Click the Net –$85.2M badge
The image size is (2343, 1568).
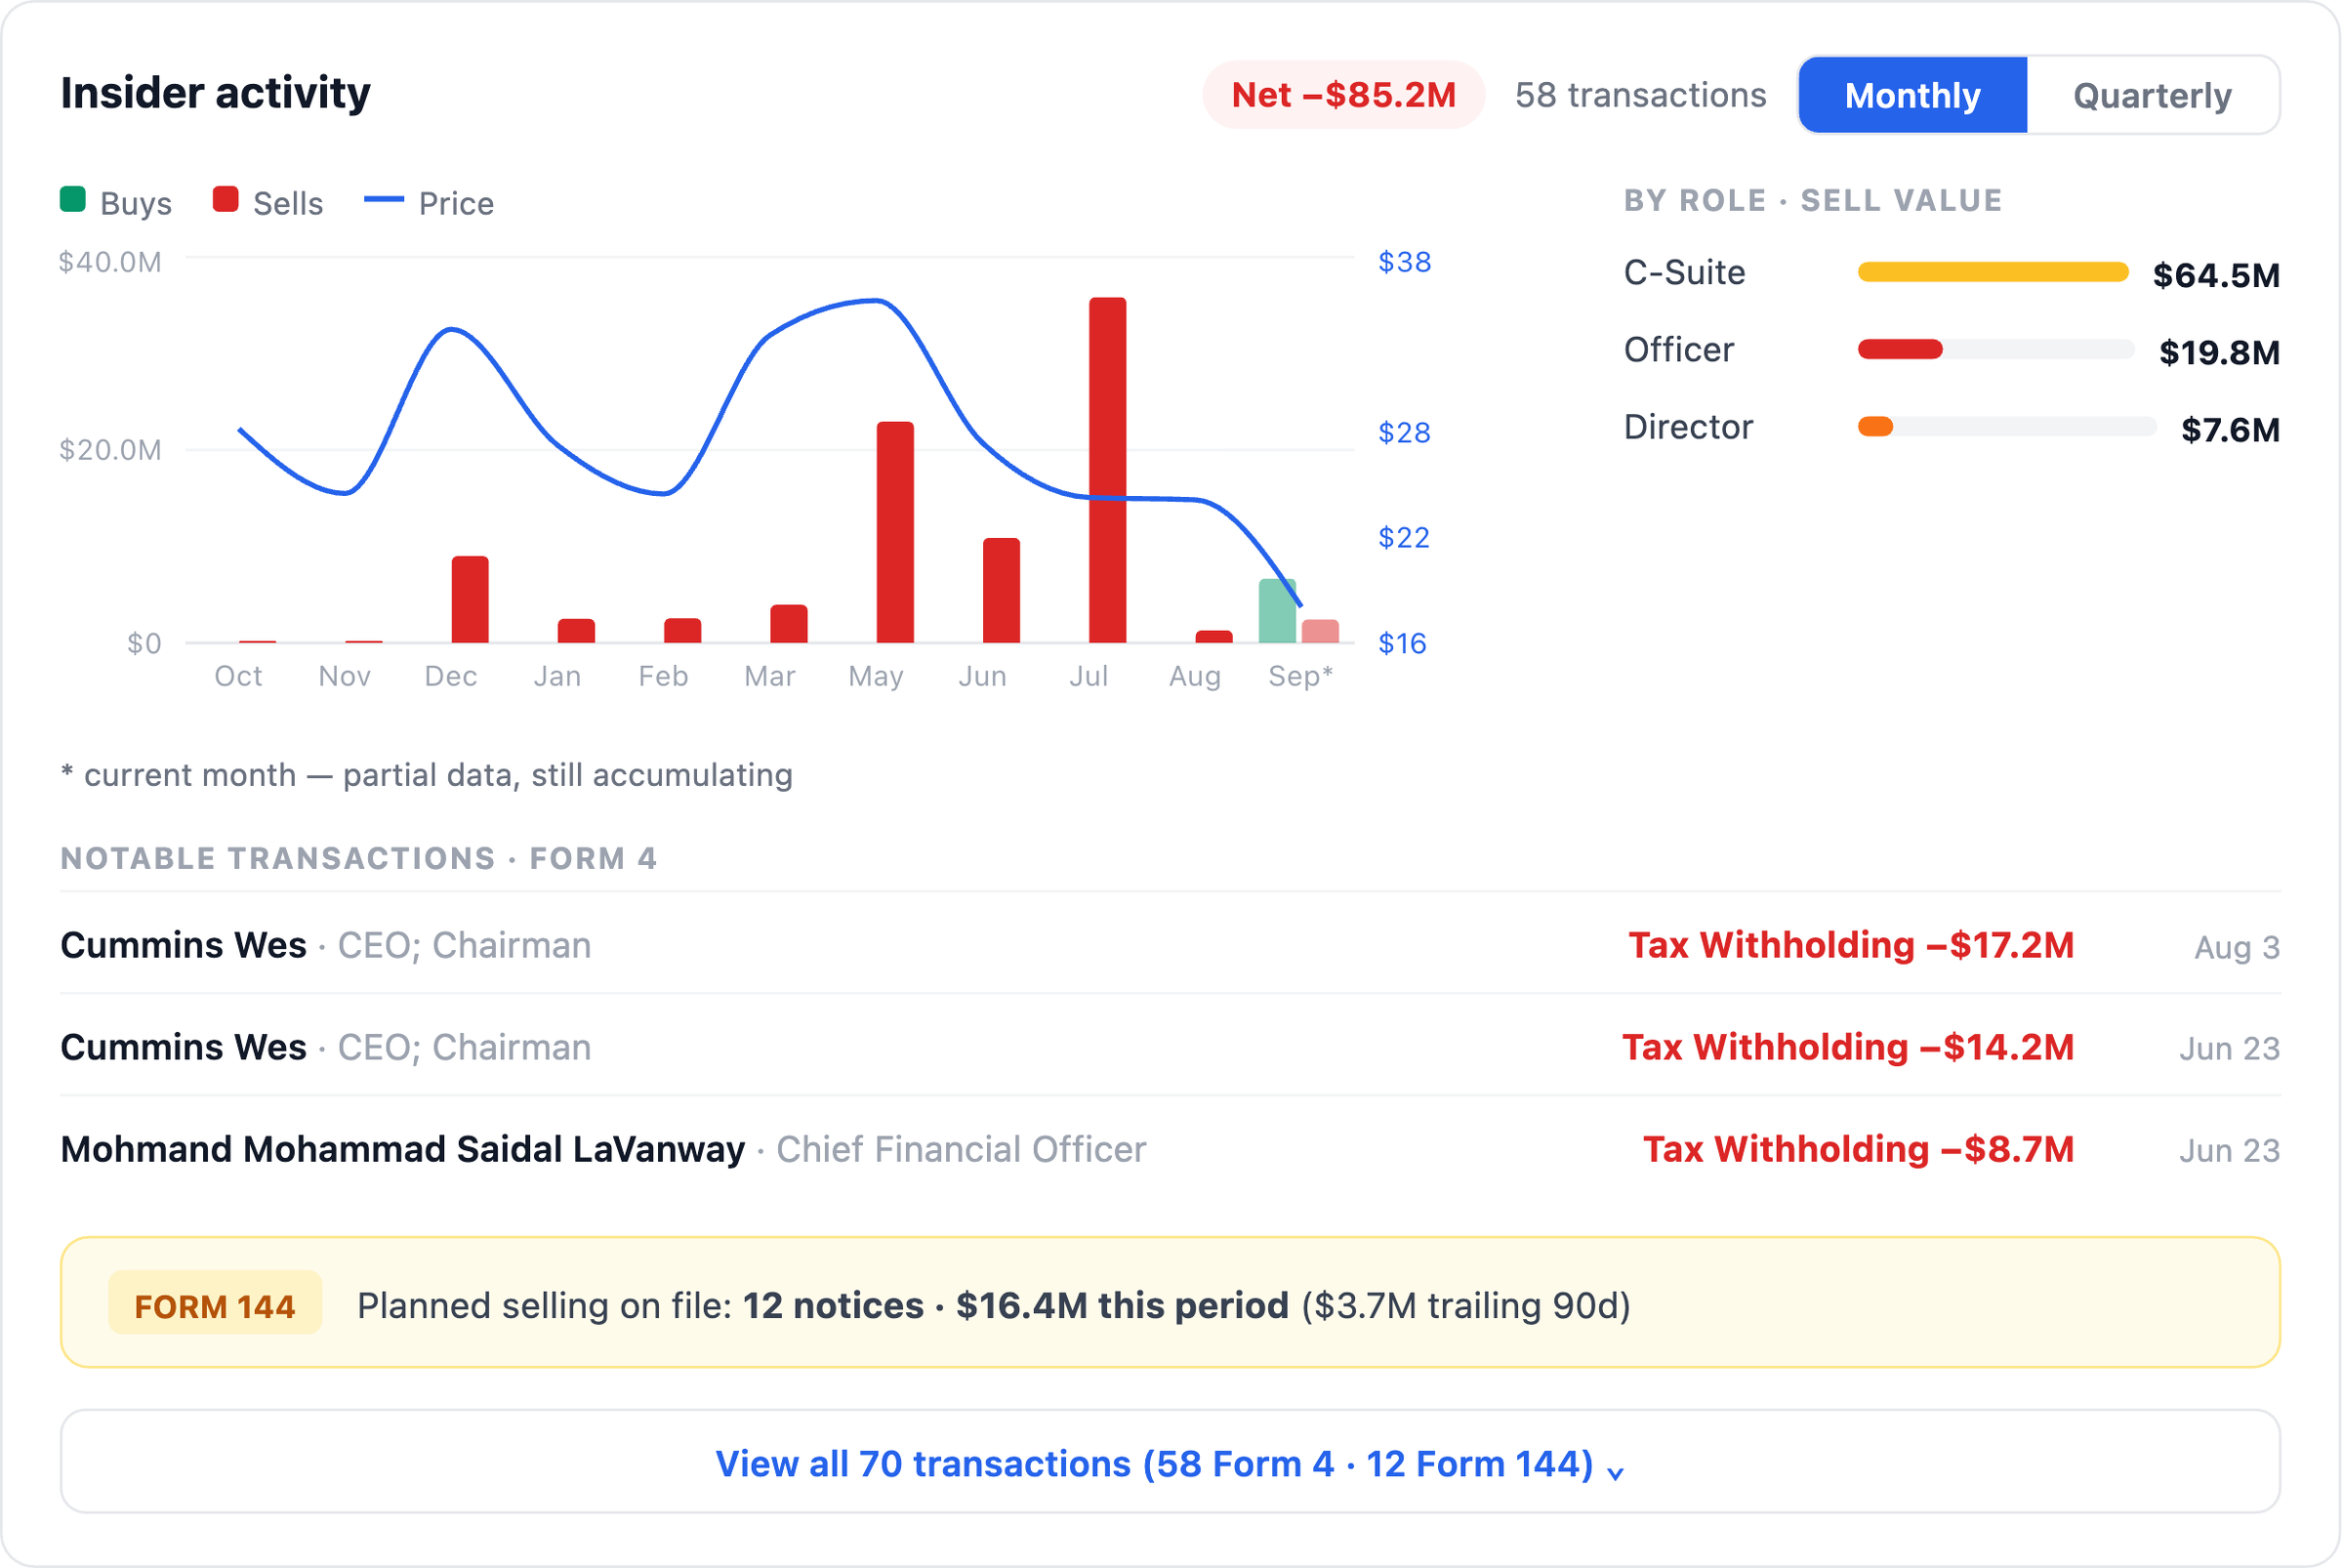[1344, 95]
